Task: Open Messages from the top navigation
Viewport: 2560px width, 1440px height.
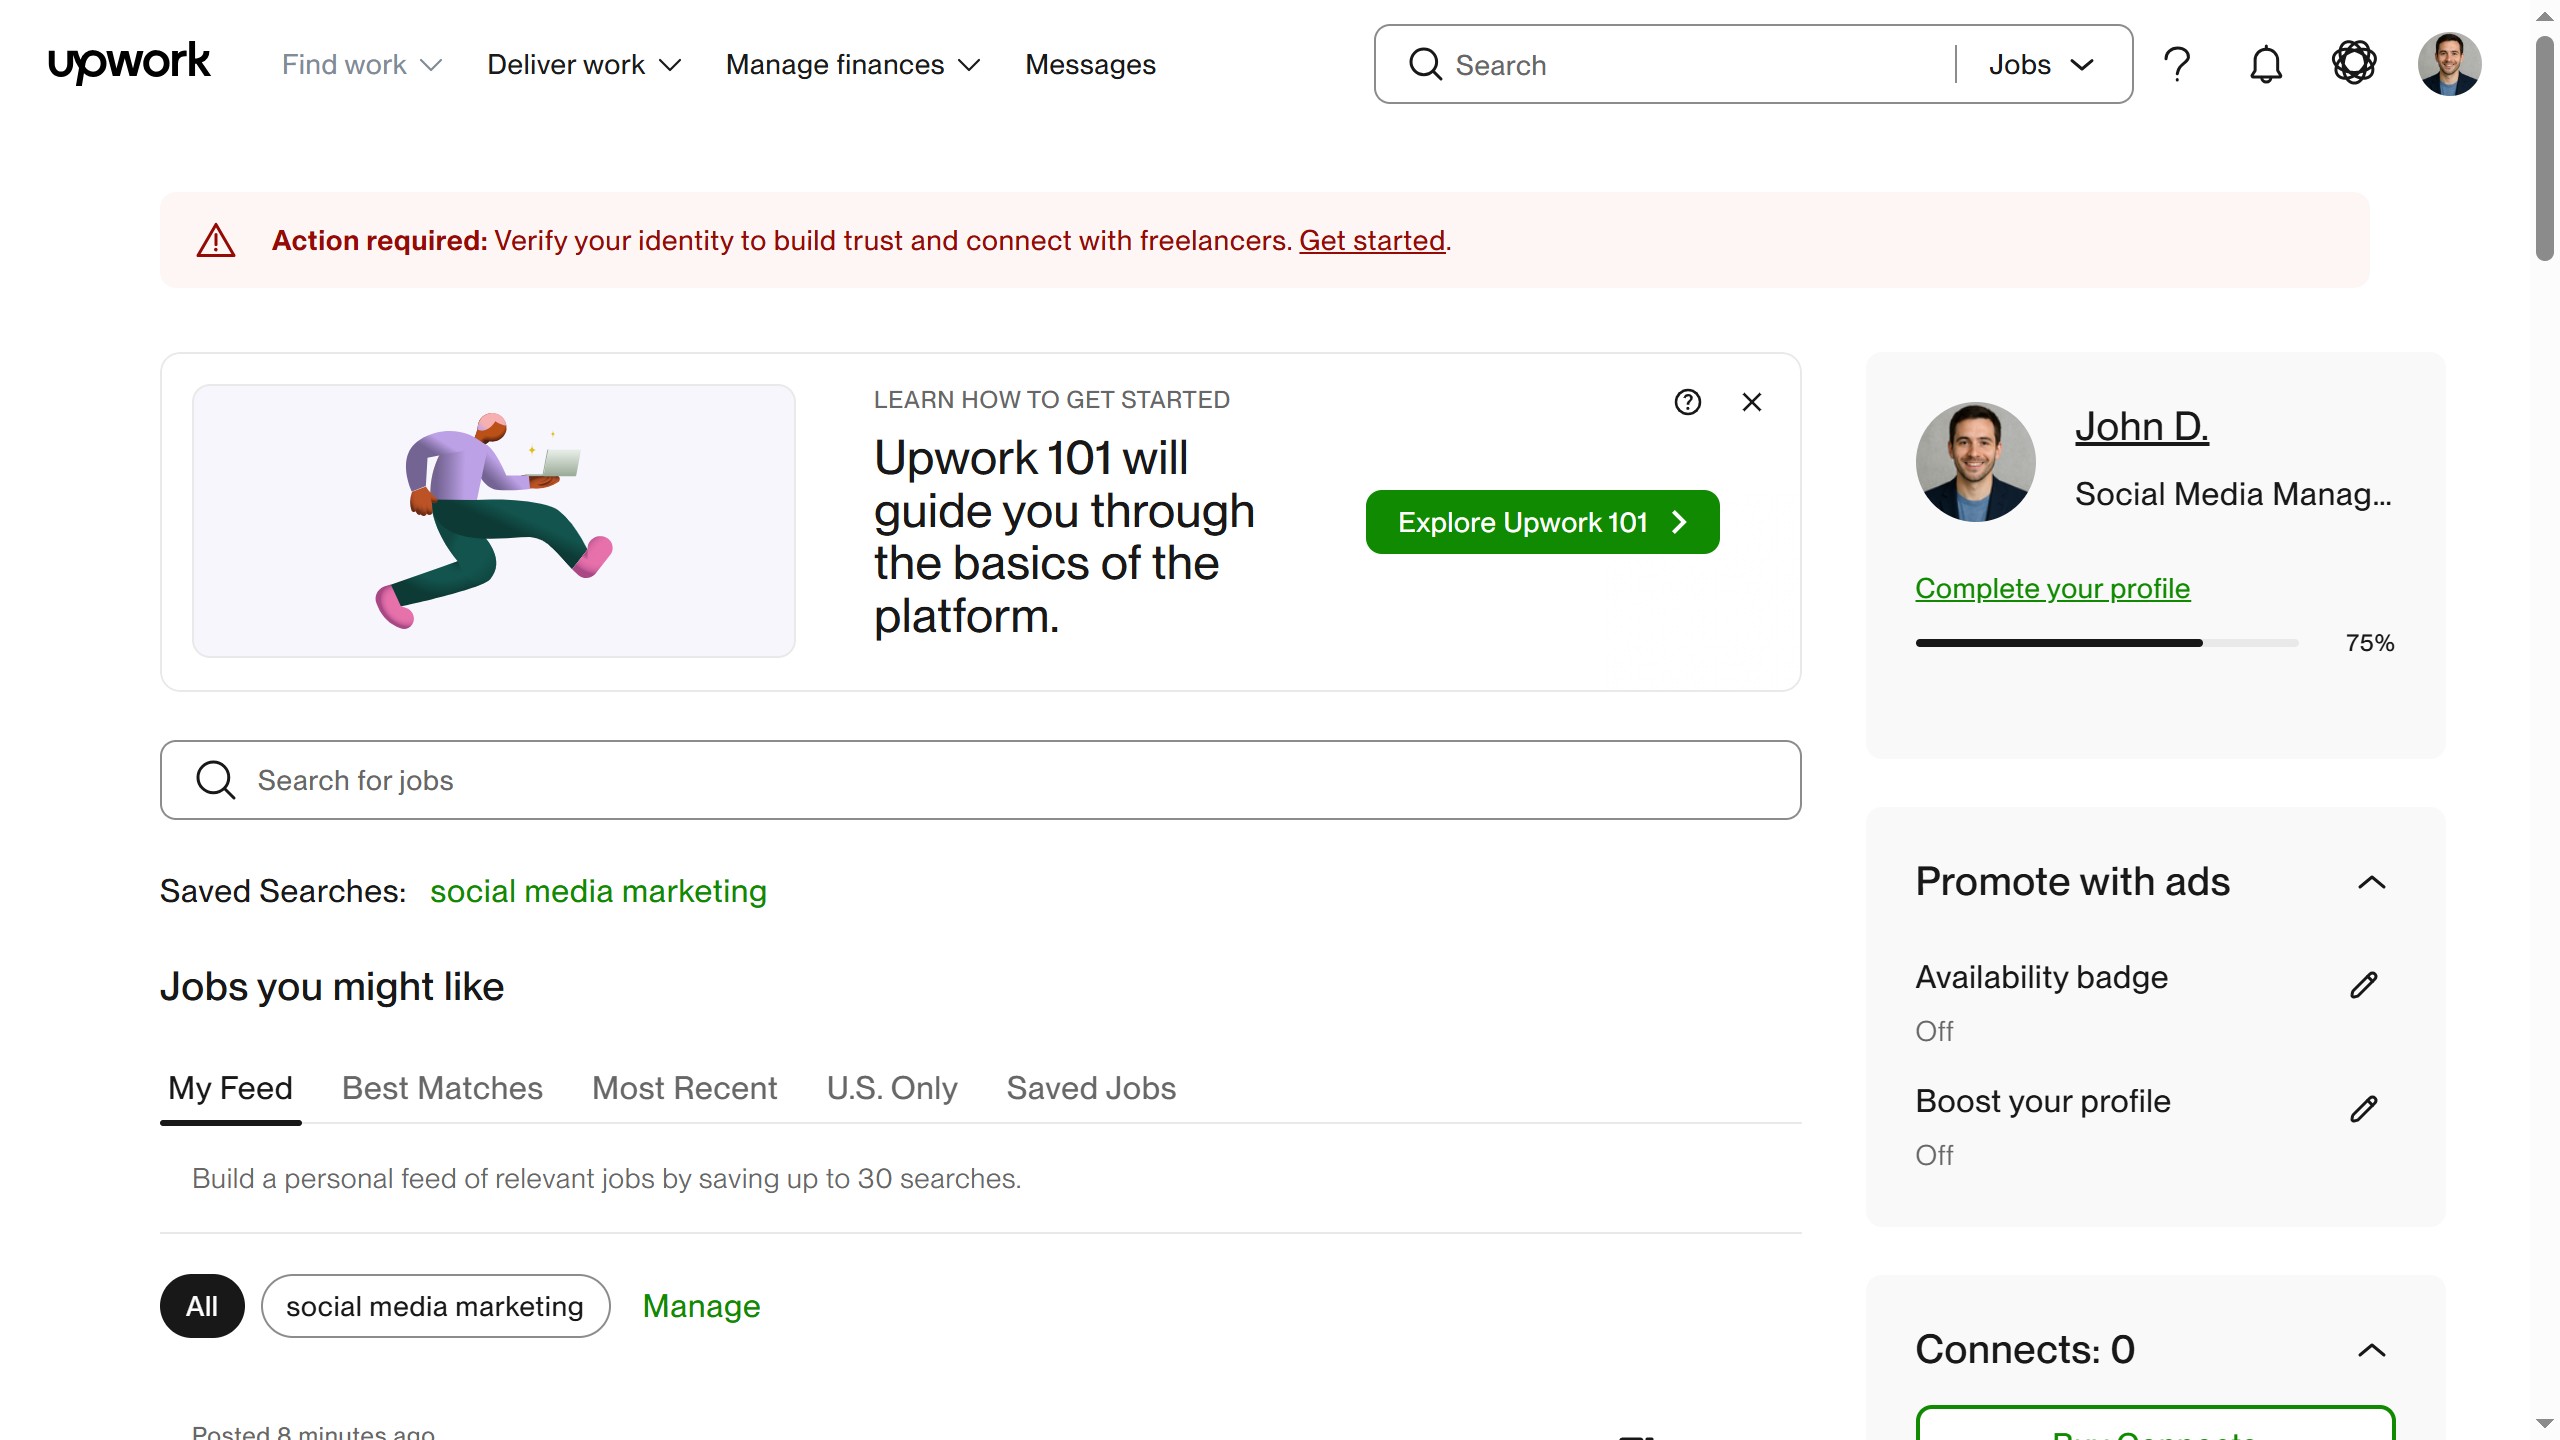Action: (1089, 64)
